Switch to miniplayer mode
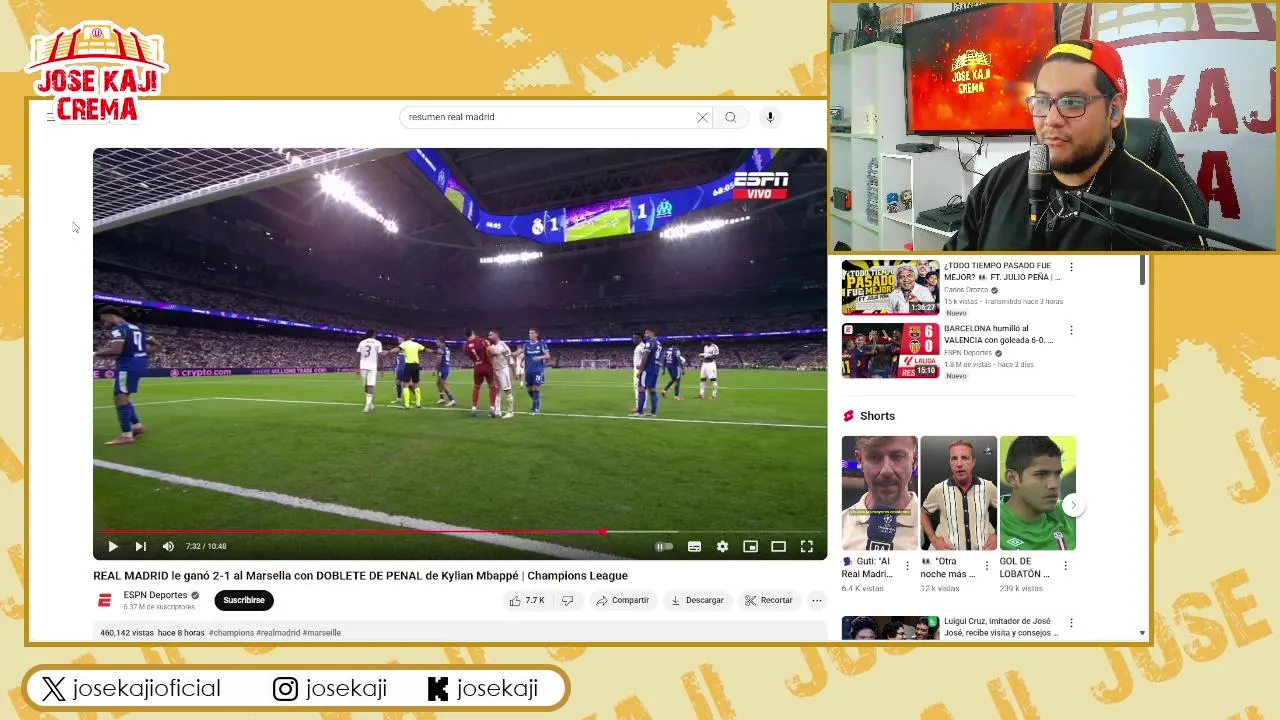 point(750,546)
